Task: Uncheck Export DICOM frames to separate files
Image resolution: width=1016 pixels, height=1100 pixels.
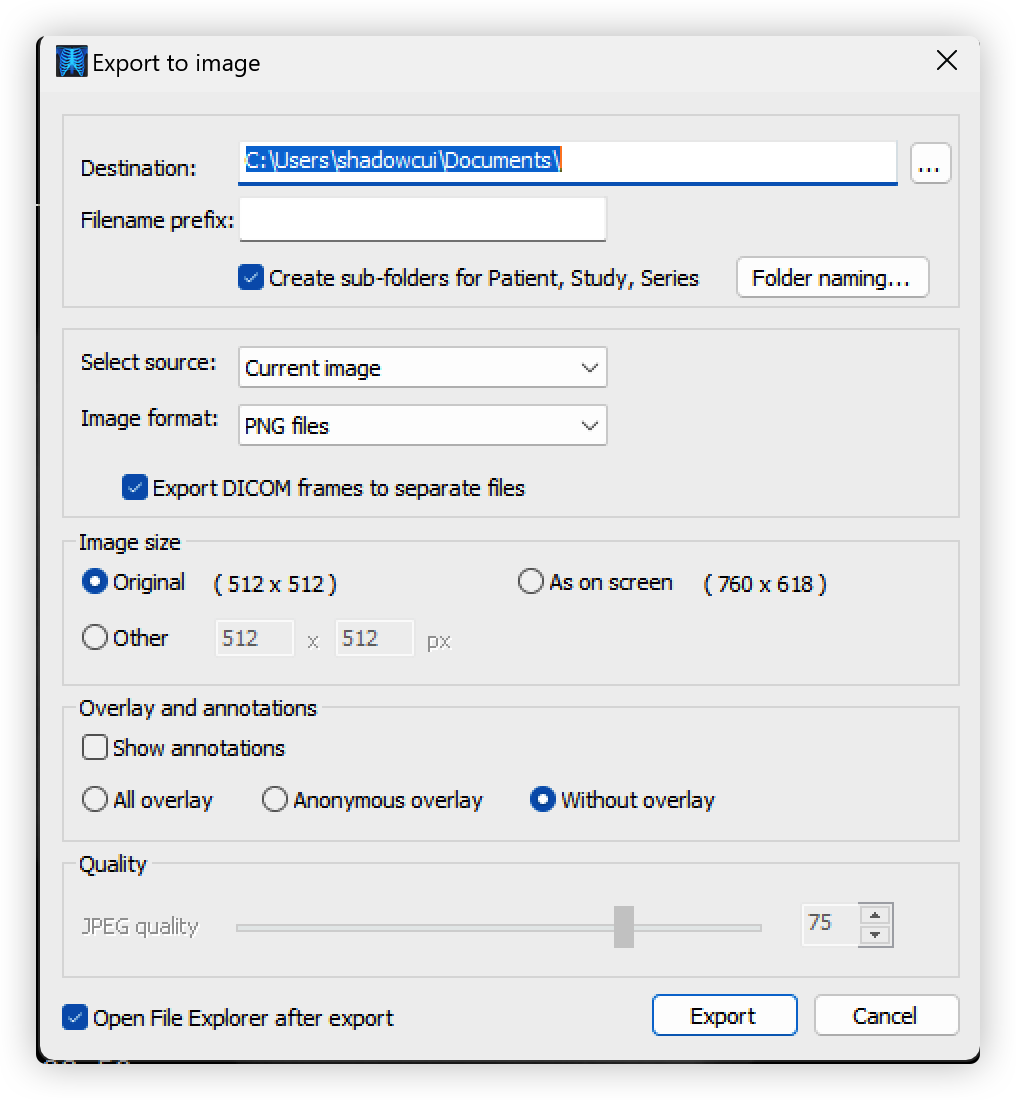Action: pos(134,487)
